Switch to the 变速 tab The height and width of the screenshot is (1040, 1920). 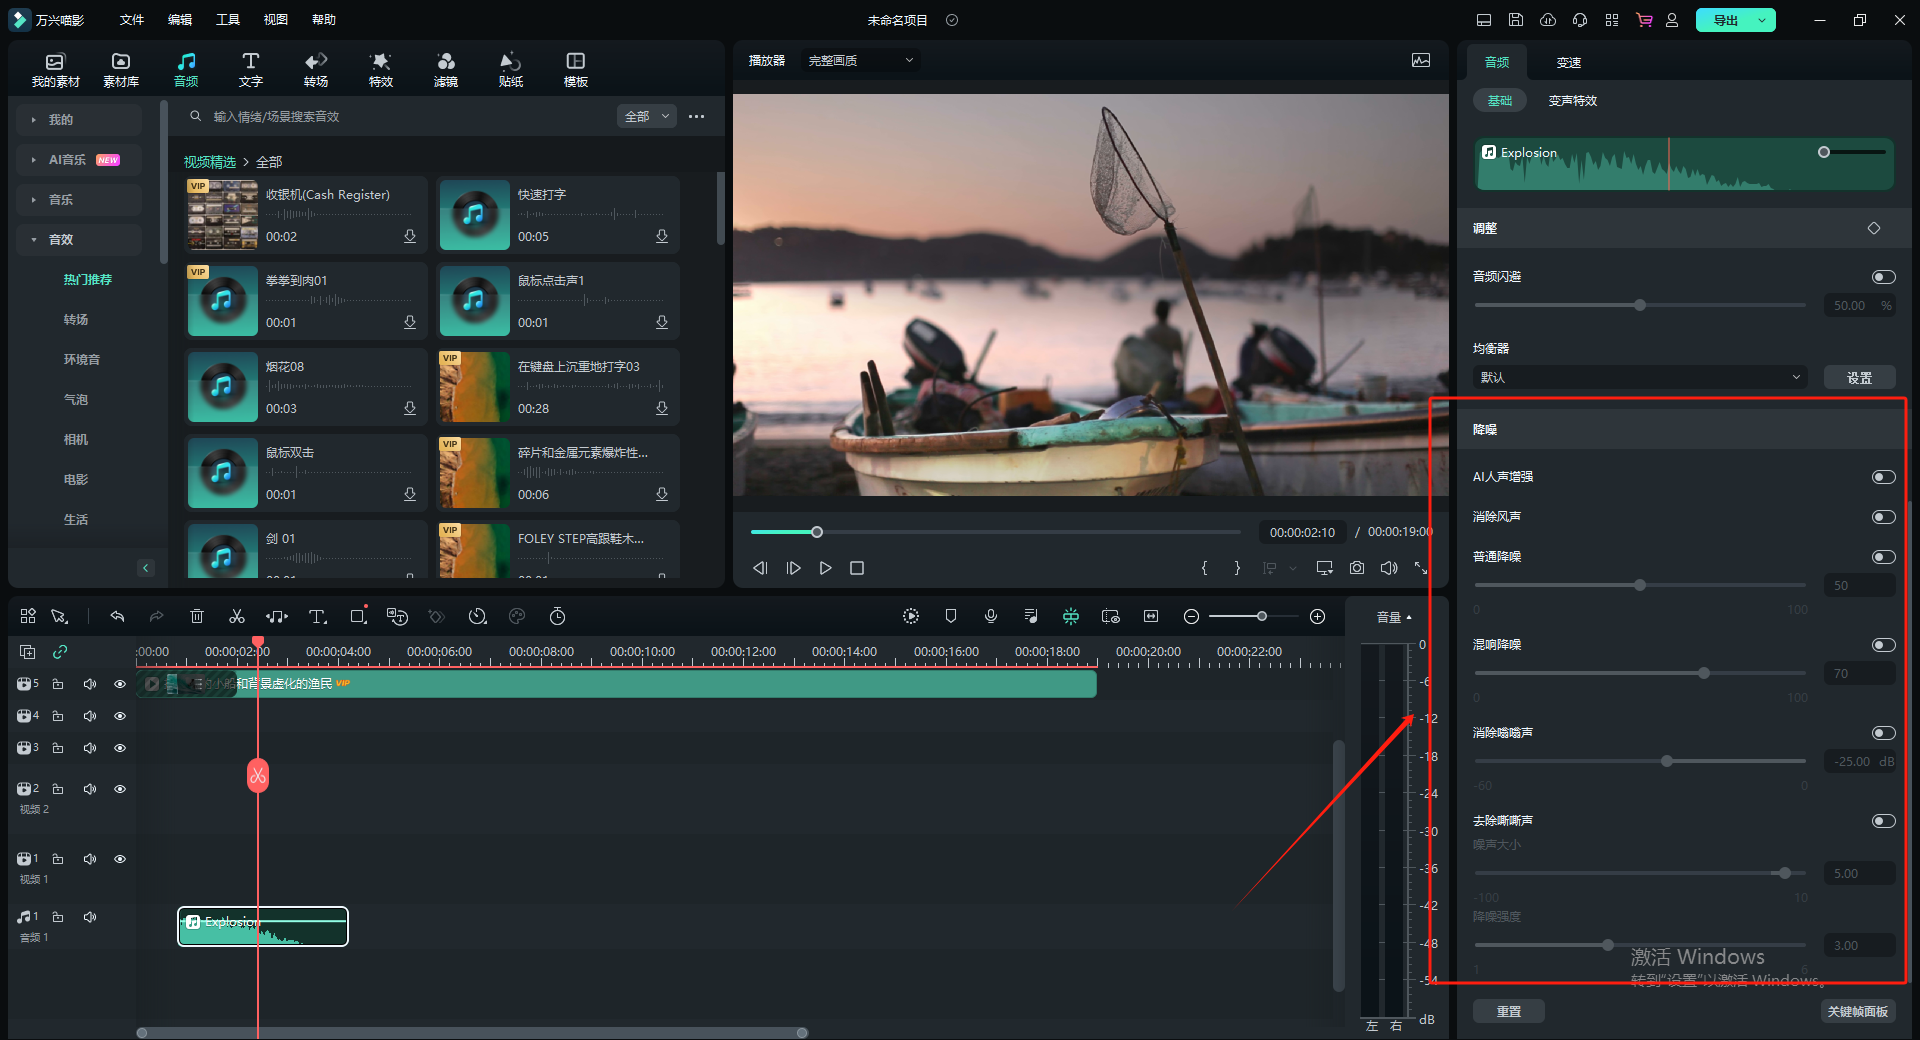(x=1568, y=63)
